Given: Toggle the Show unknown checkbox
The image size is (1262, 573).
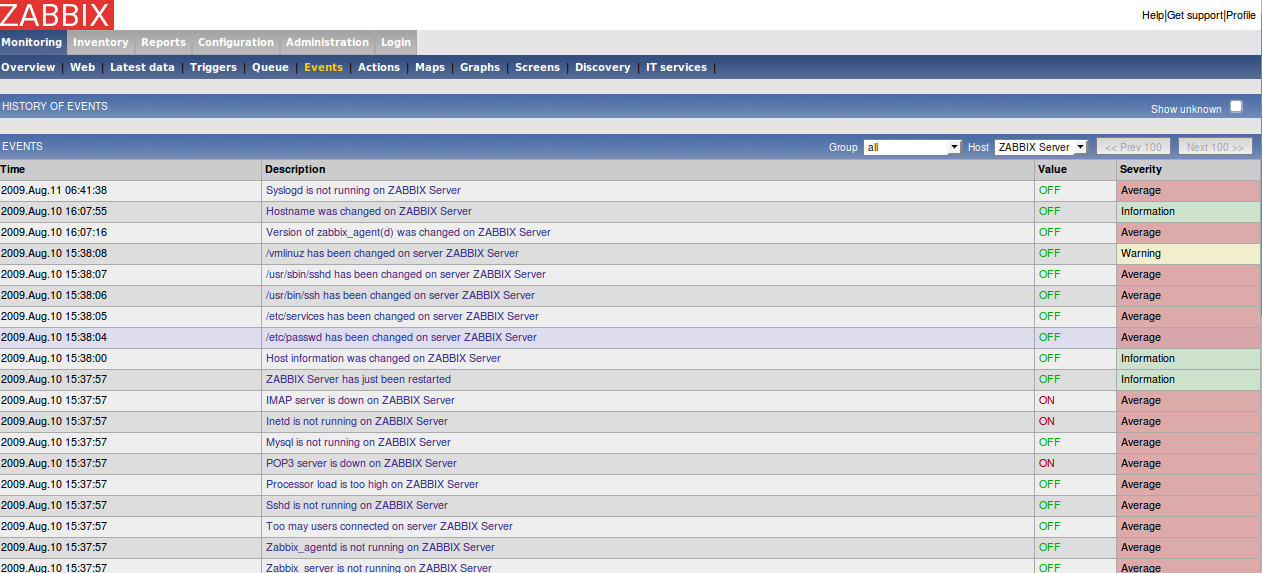Looking at the screenshot, I should [1236, 107].
